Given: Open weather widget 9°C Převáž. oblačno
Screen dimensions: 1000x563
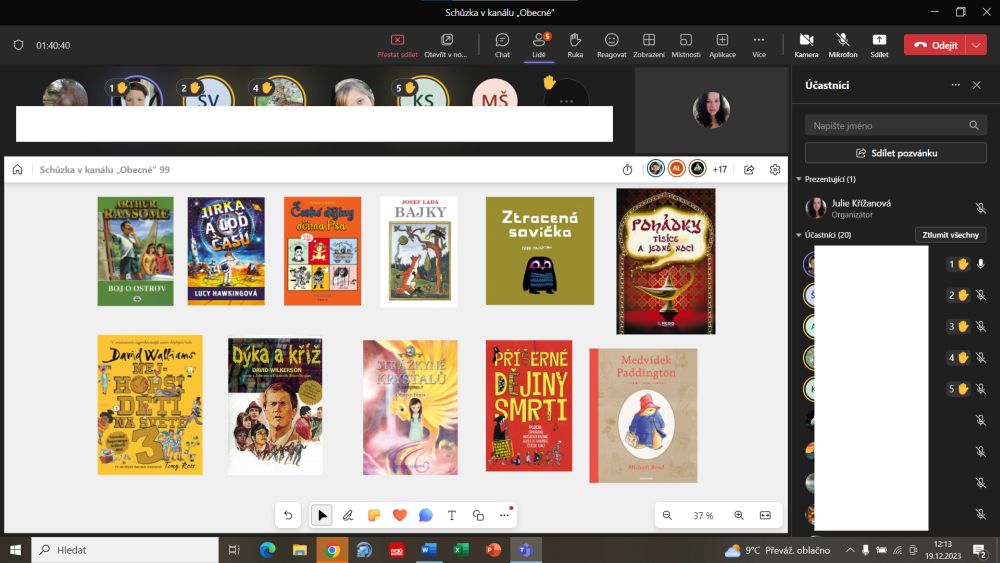Looking at the screenshot, I should pos(777,550).
